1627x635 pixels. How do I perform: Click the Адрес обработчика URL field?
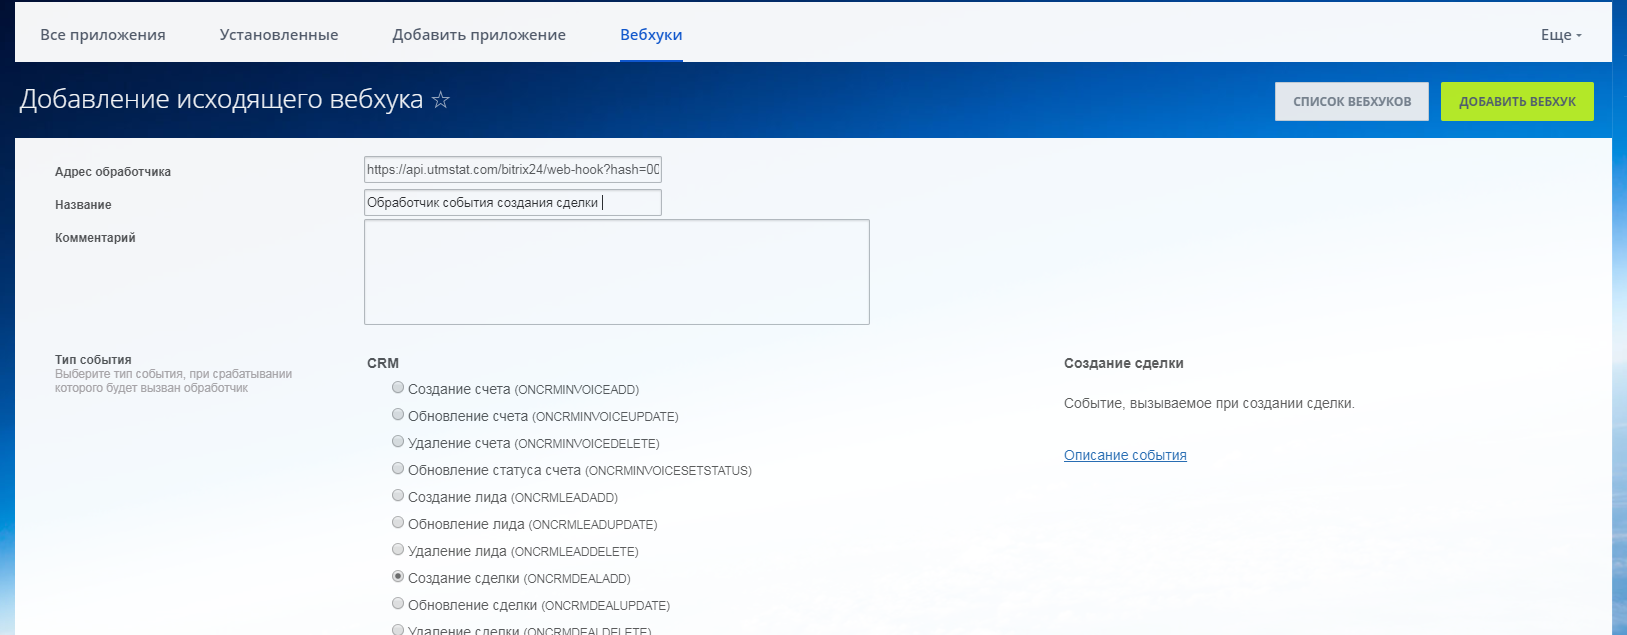tap(512, 170)
